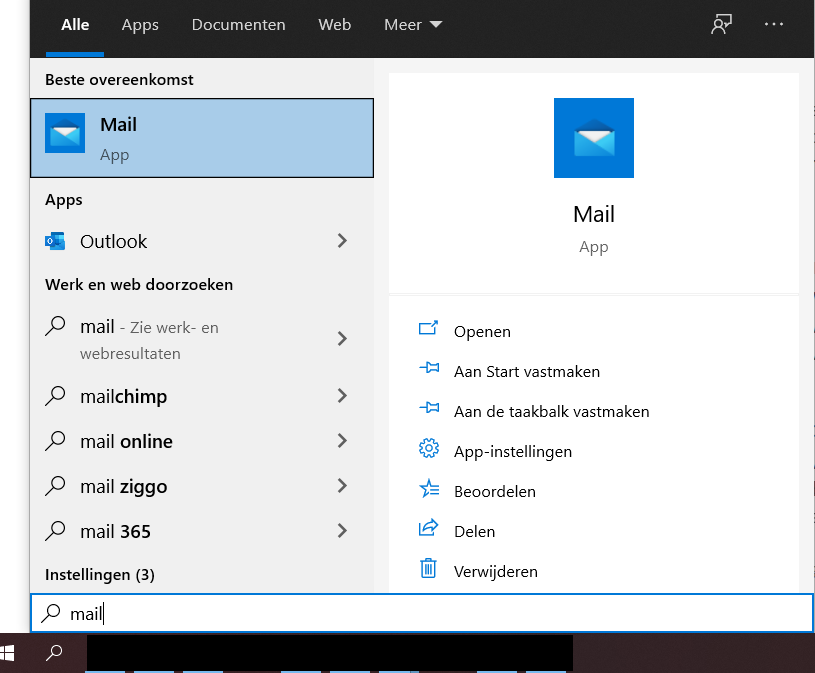815x673 pixels.
Task: Click the pin icon for taakbalk vastmaken
Action: [x=428, y=410]
